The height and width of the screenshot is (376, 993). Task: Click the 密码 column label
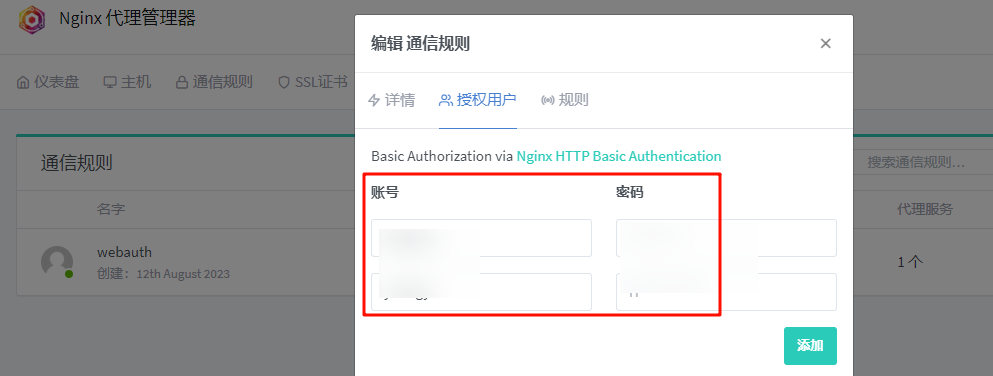(x=629, y=192)
